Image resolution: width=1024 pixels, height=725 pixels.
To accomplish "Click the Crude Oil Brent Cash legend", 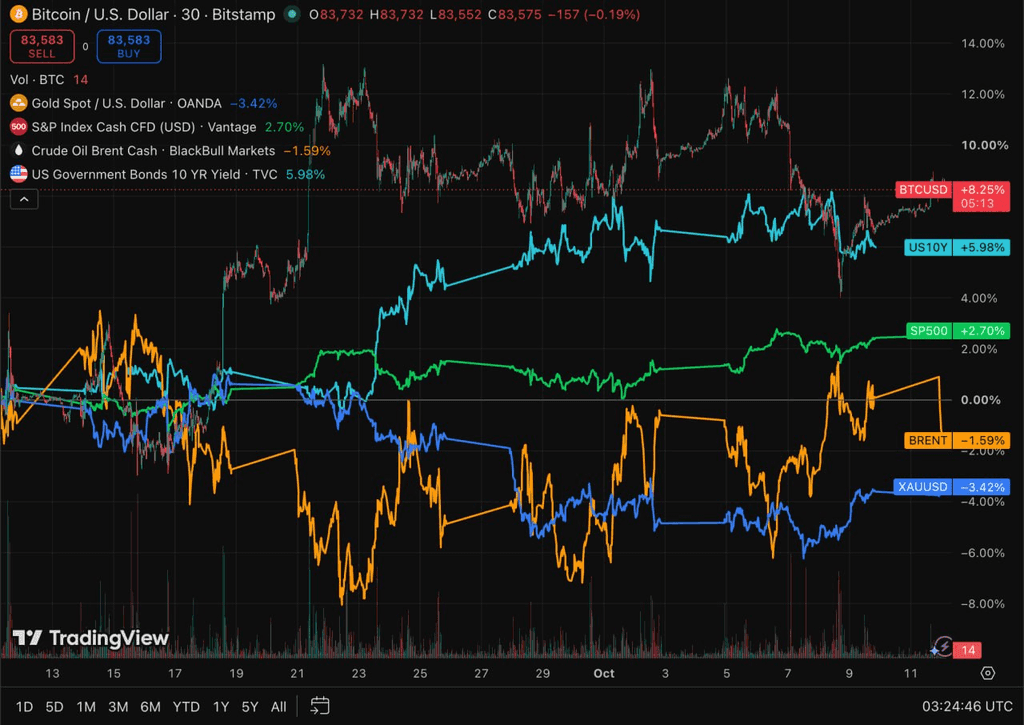I will point(153,151).
